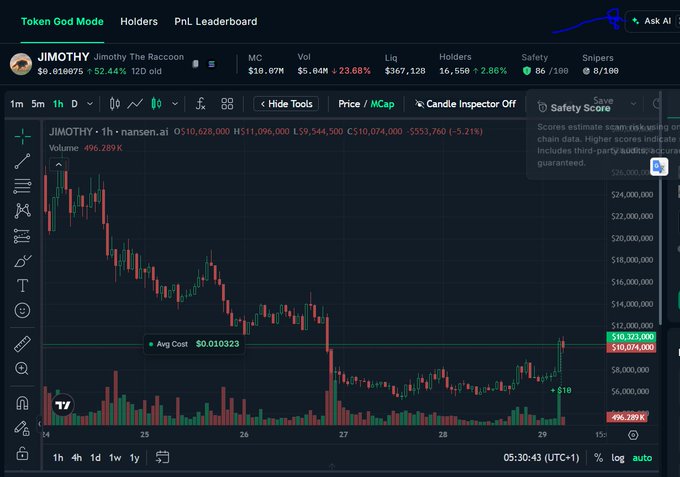Select the crosshair cursor tool

point(22,136)
